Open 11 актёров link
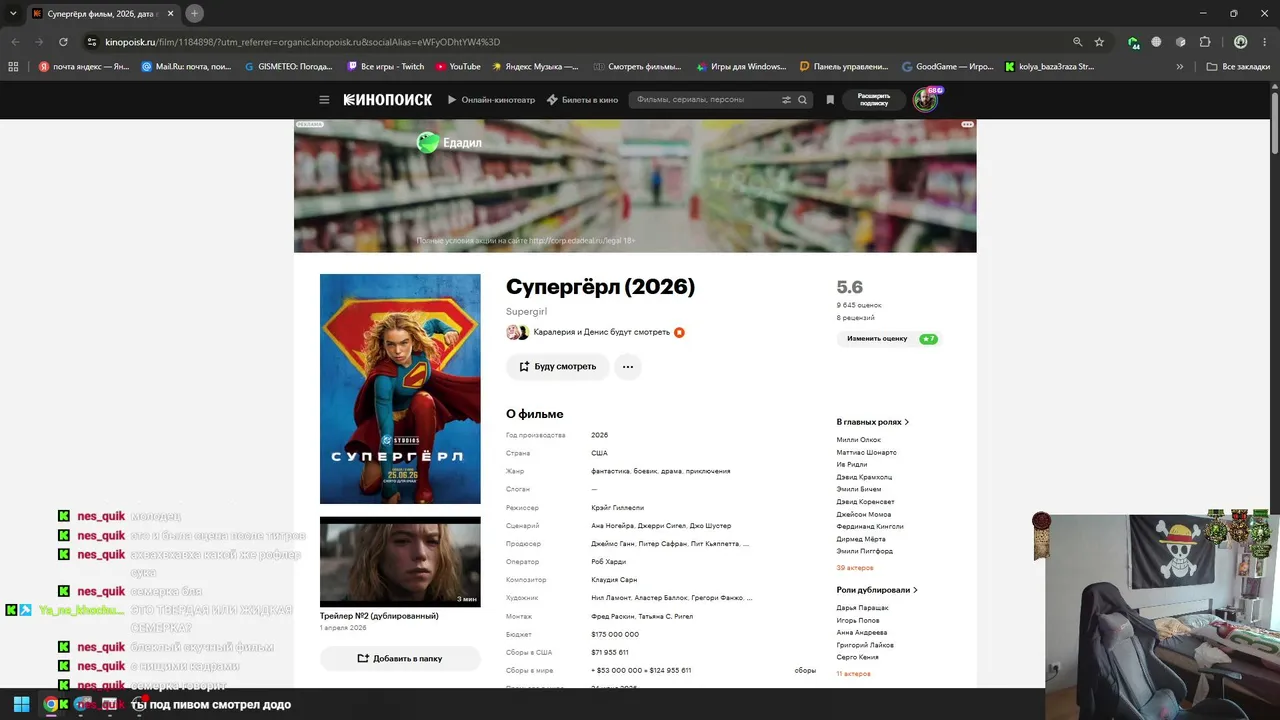 tap(854, 674)
